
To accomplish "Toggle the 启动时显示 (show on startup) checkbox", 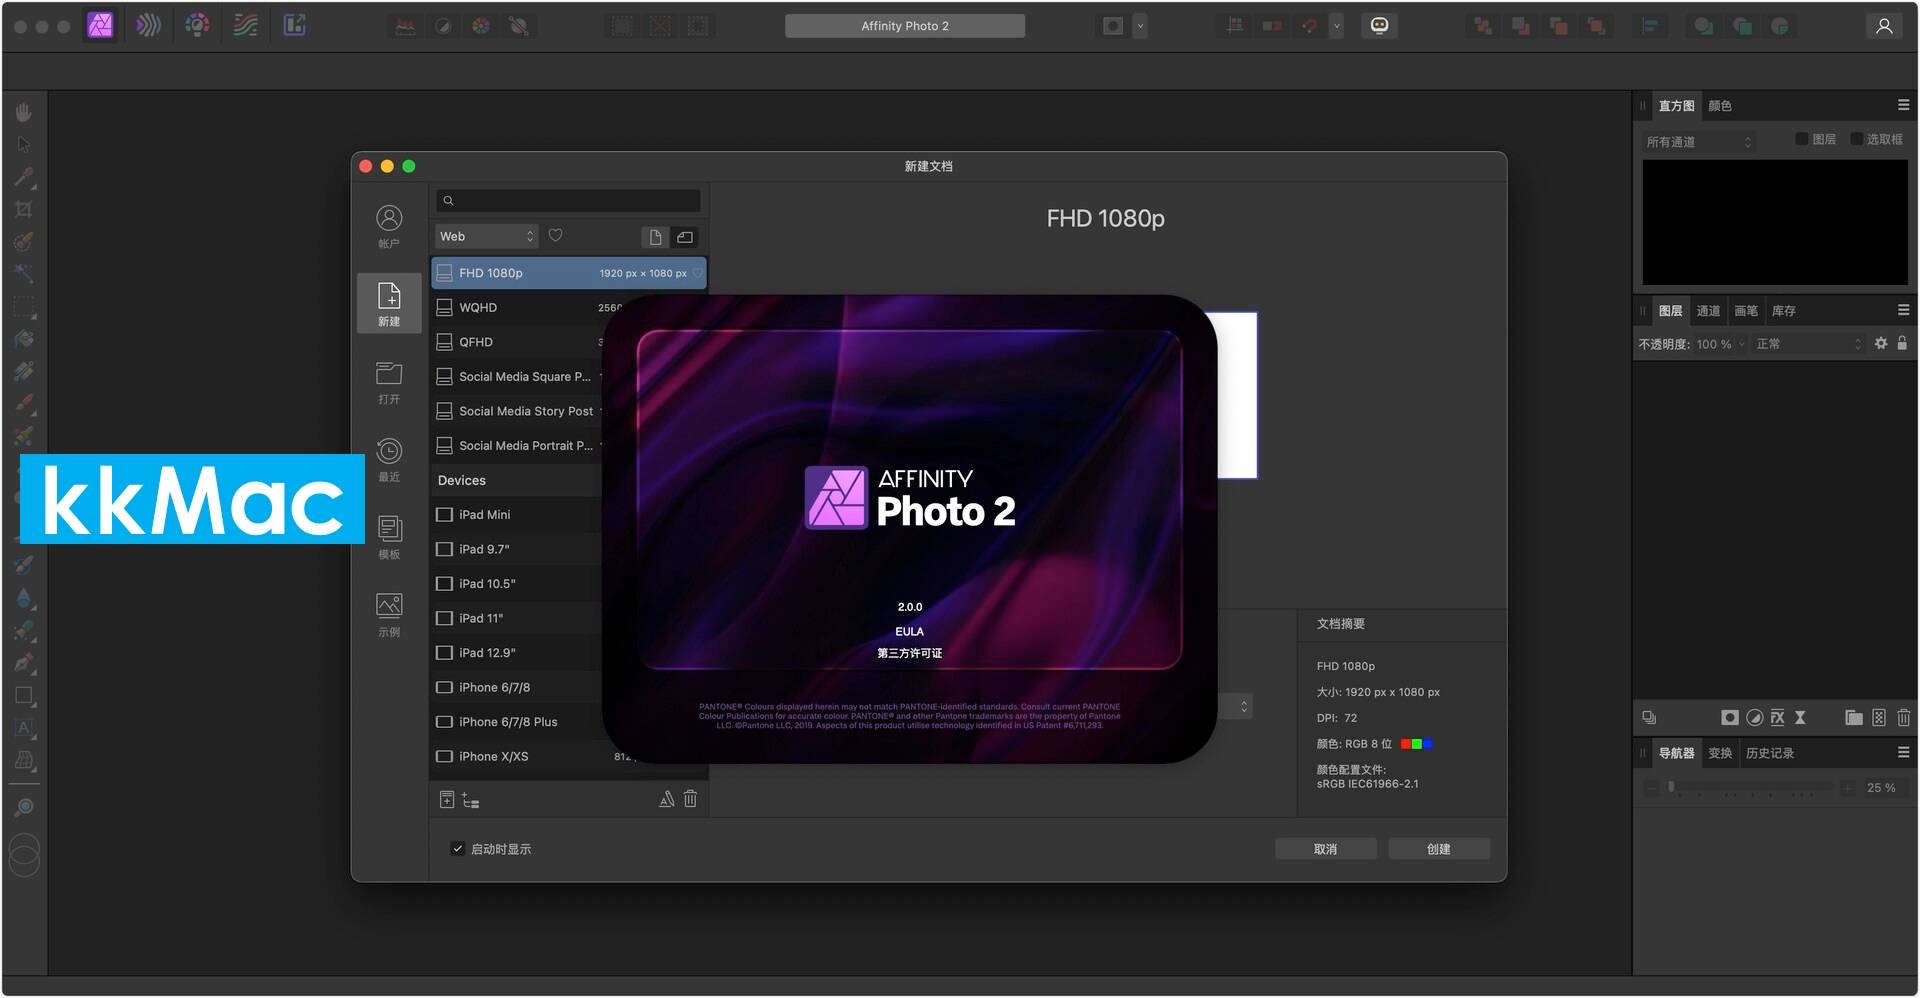I will click(x=457, y=849).
